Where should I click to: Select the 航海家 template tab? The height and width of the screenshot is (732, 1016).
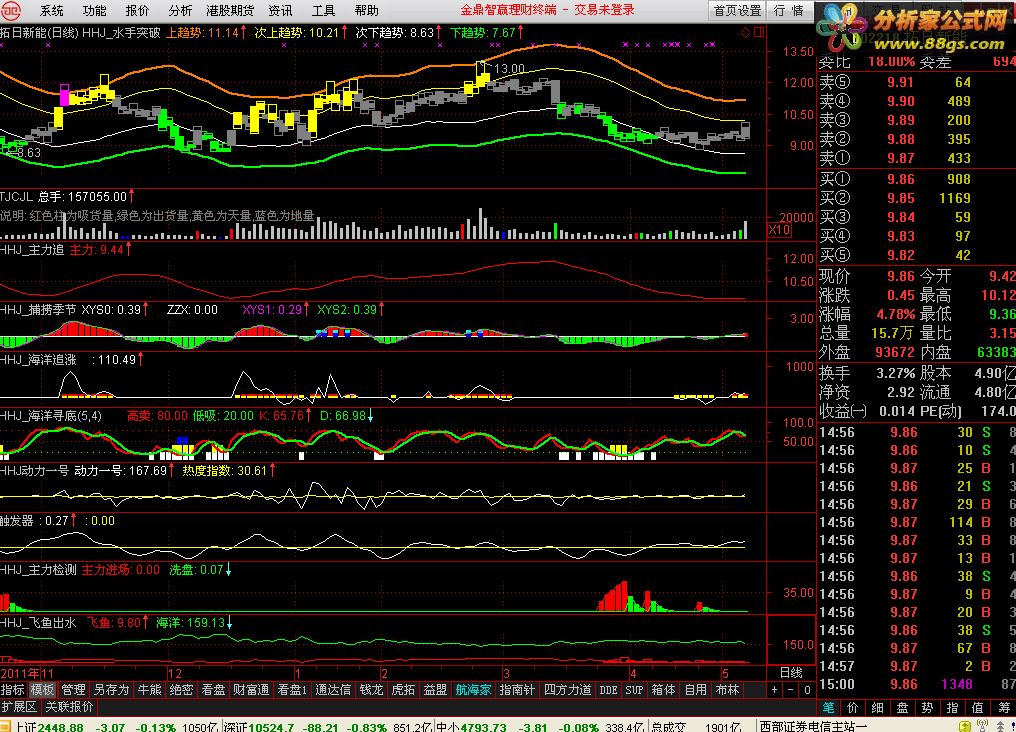pyautogui.click(x=474, y=690)
